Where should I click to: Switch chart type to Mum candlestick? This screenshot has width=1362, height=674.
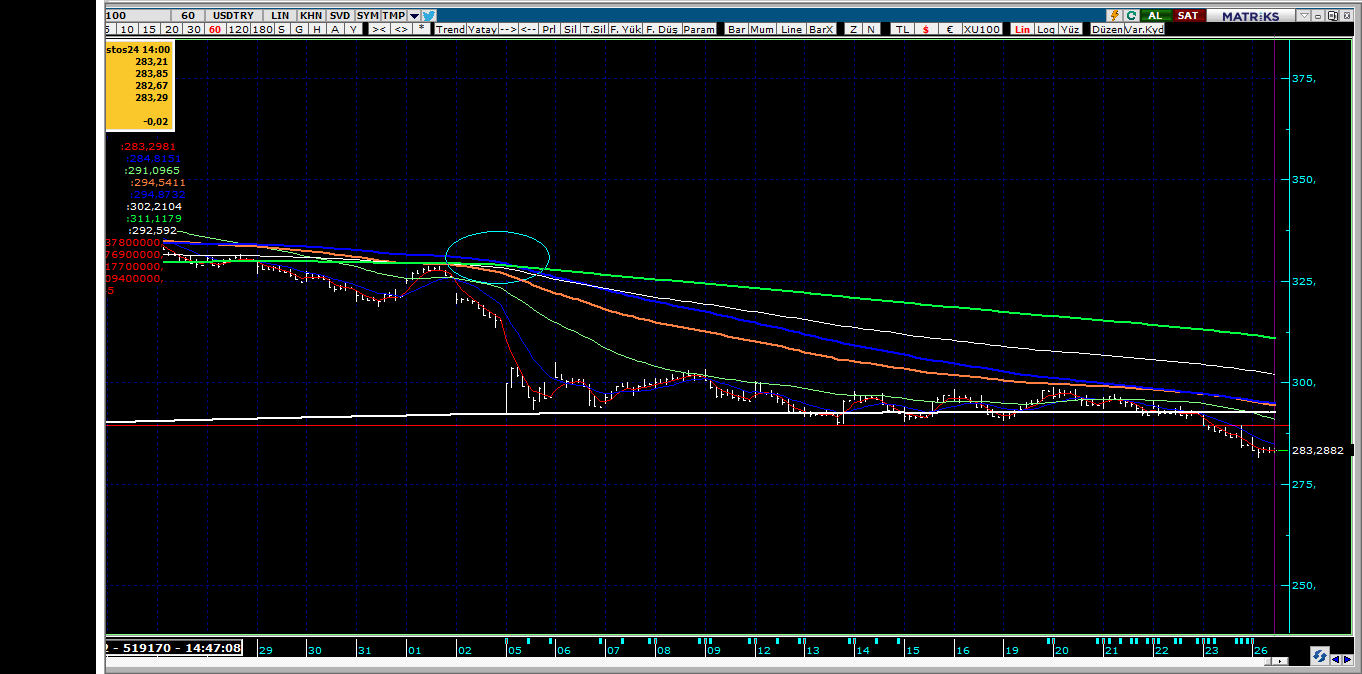click(x=762, y=30)
